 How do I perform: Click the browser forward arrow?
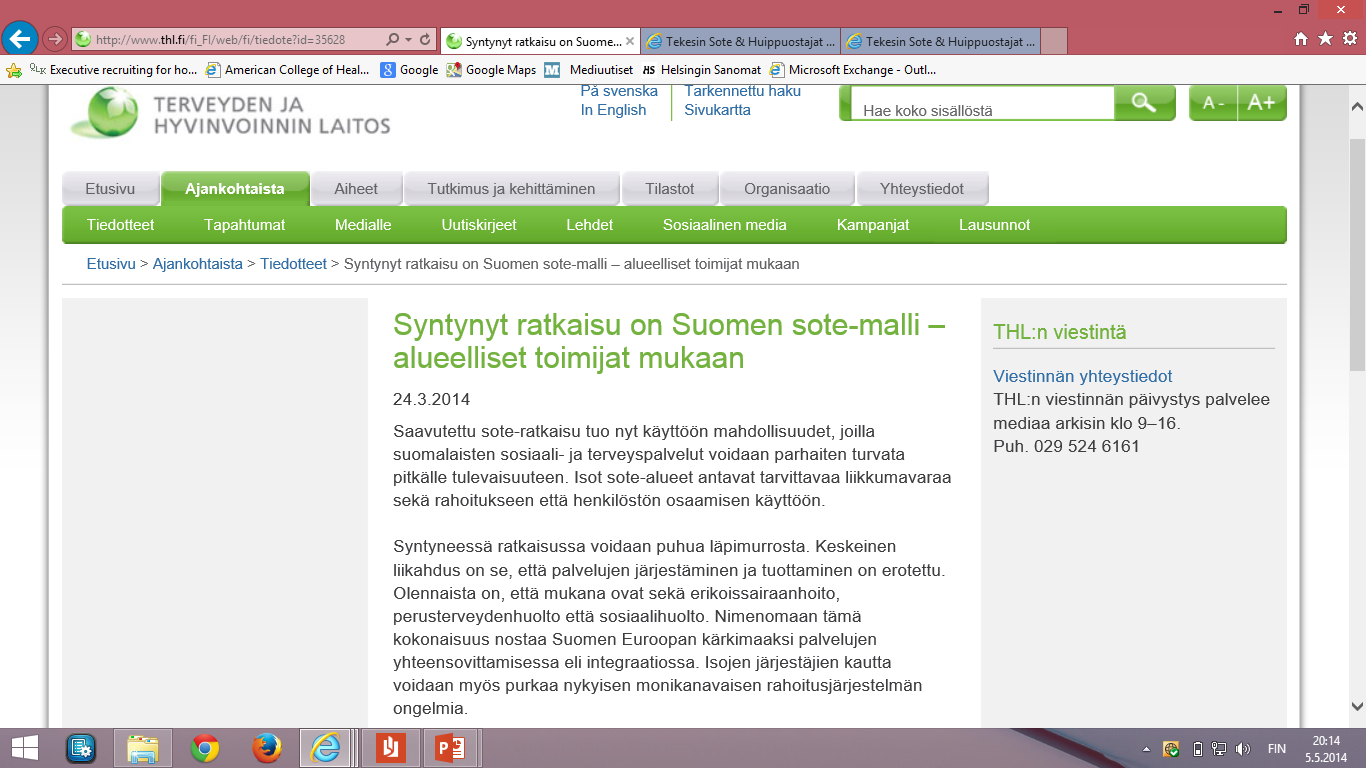coord(55,39)
